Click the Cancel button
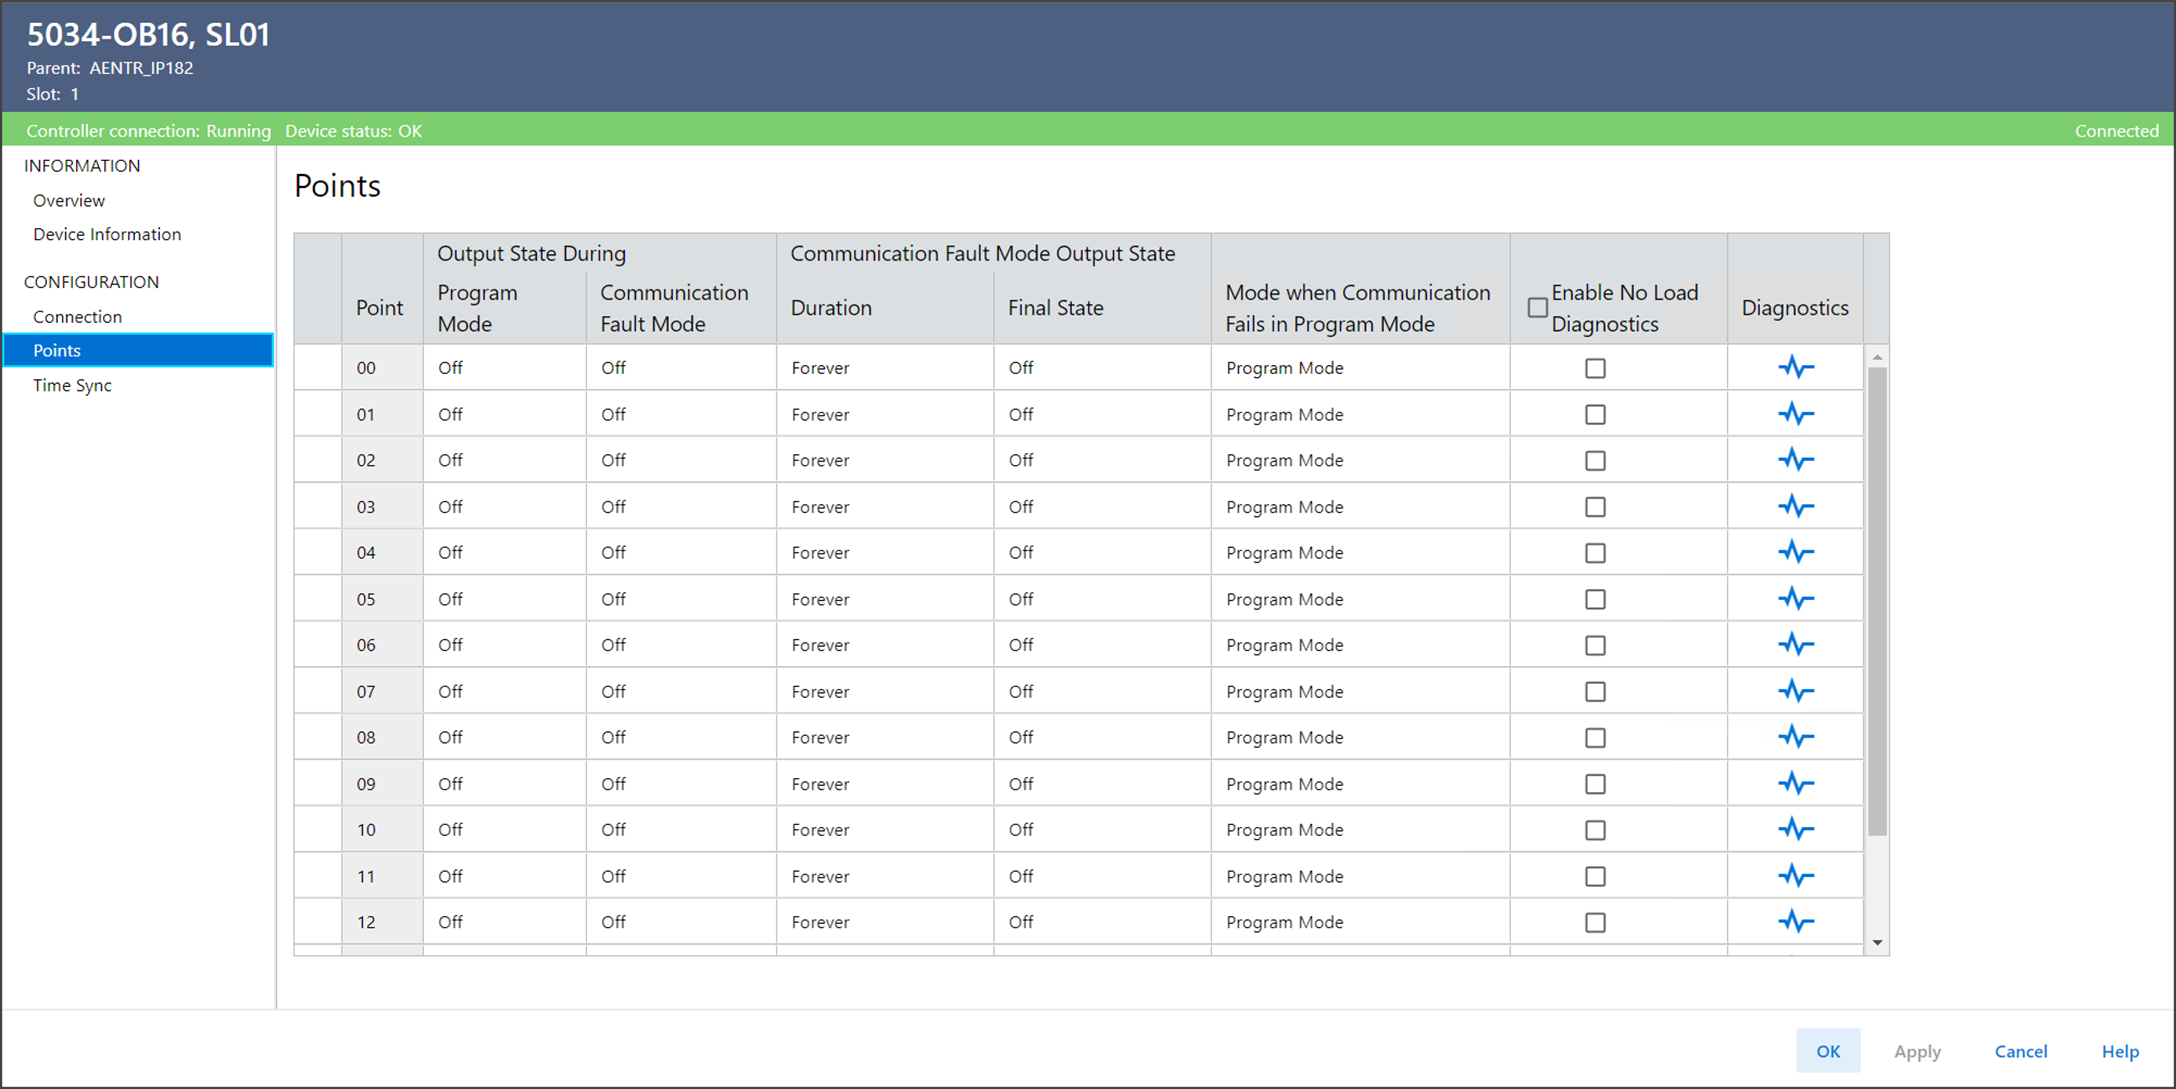Screen dimensions: 2176x1089 (2020, 1051)
